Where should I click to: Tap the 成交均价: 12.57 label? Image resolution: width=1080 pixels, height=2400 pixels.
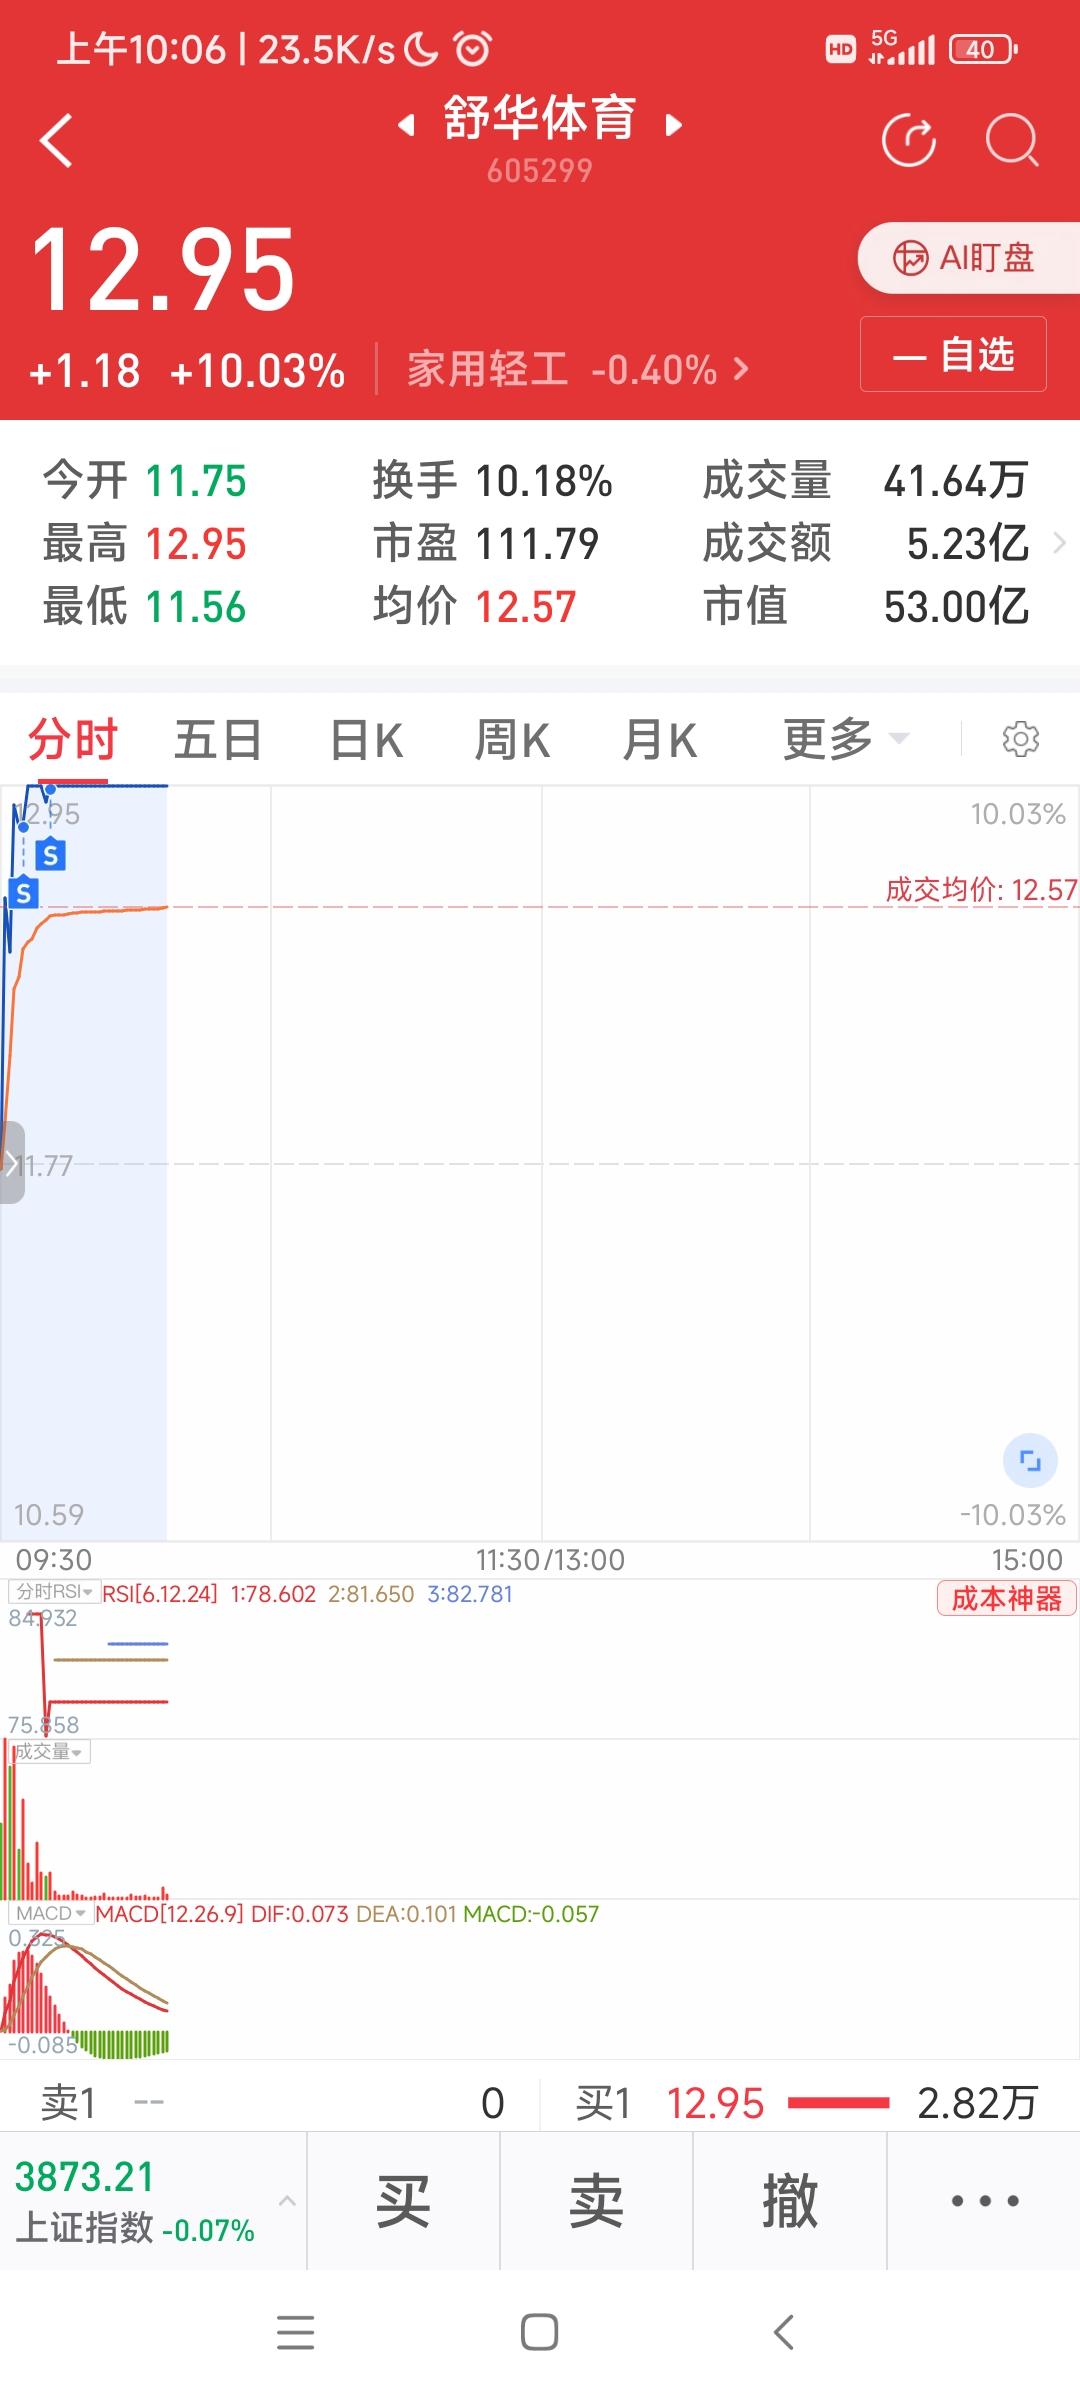pos(981,890)
